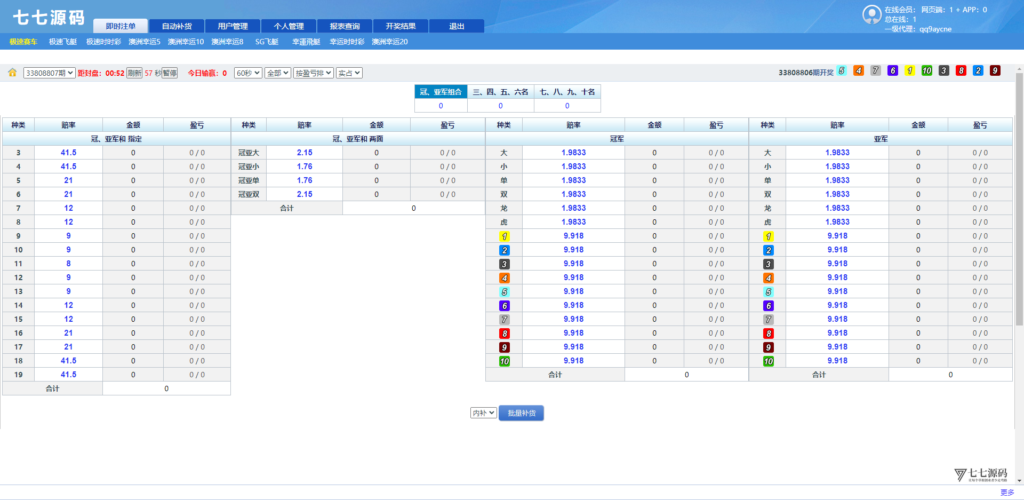
Task: Select purple number 6 ball in 冠军 table
Action: 505,306
